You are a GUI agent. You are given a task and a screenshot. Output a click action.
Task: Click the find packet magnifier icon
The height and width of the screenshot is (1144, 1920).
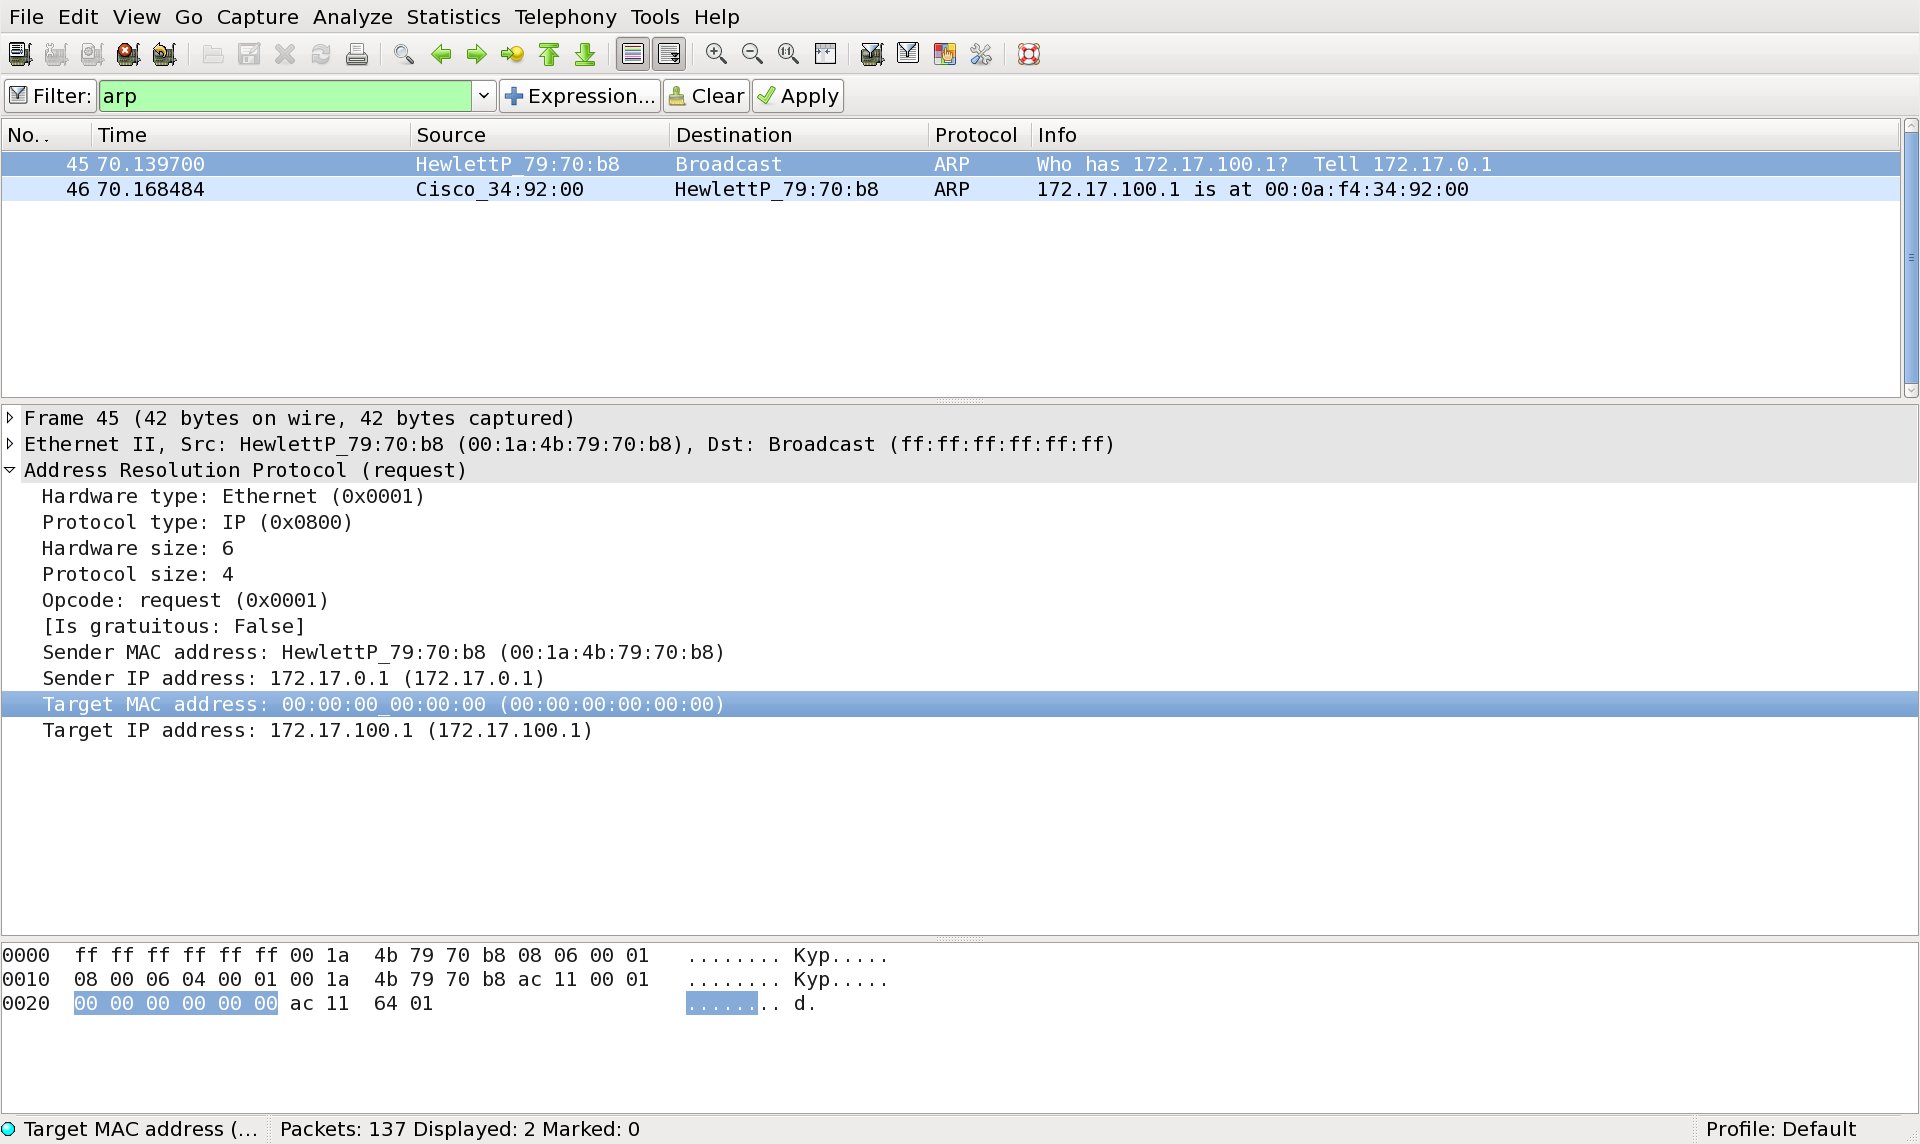(x=404, y=54)
